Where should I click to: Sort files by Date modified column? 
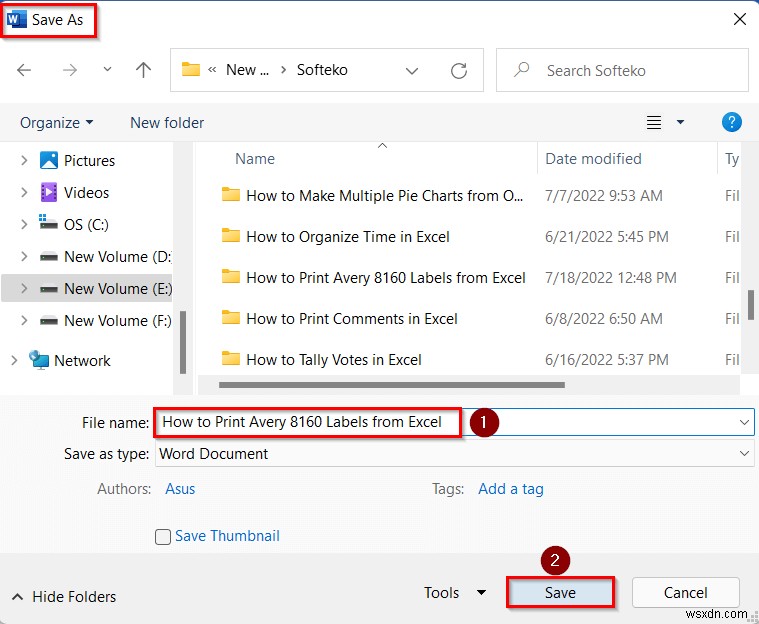tap(593, 159)
